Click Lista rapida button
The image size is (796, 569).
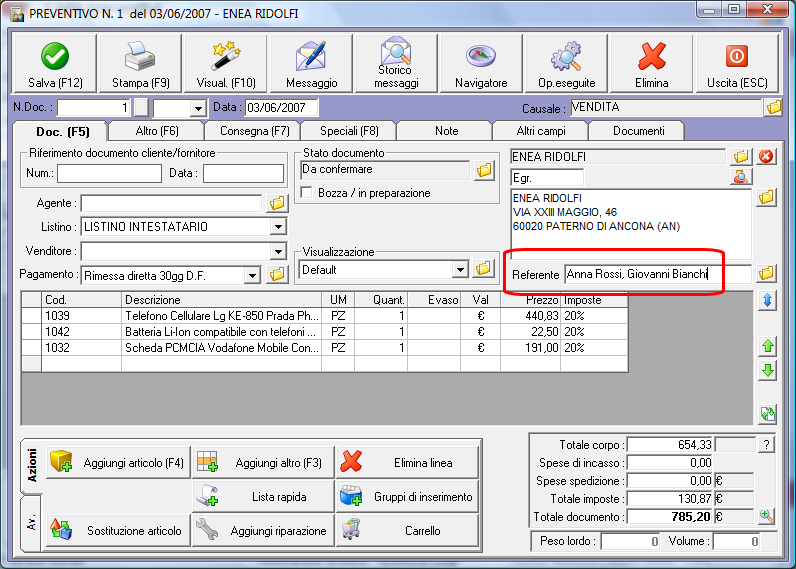tap(263, 496)
